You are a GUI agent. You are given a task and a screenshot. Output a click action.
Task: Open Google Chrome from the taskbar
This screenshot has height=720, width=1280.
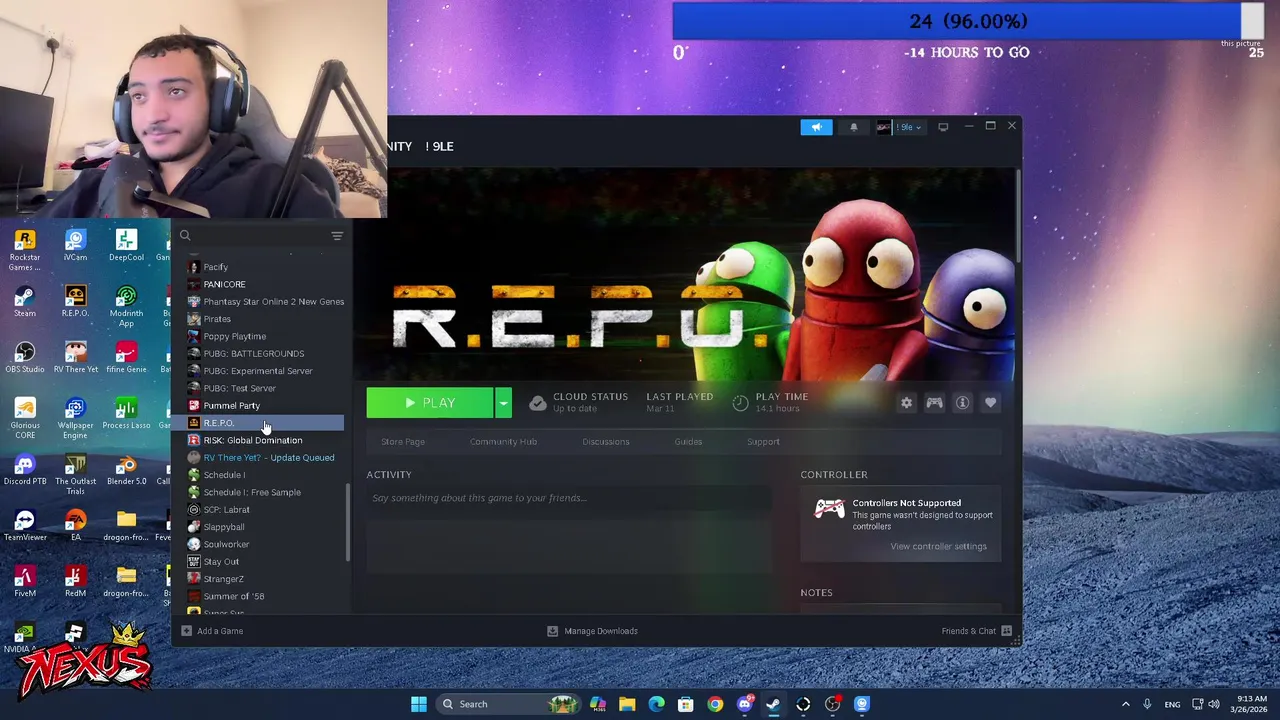click(715, 704)
